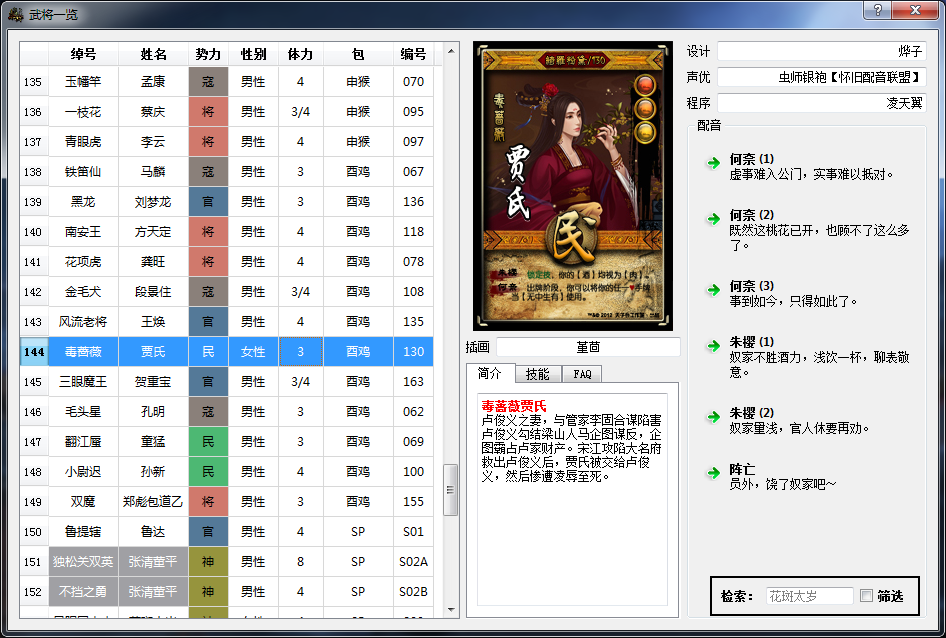Switch to the 简介 tab
946x638 pixels.
490,373
